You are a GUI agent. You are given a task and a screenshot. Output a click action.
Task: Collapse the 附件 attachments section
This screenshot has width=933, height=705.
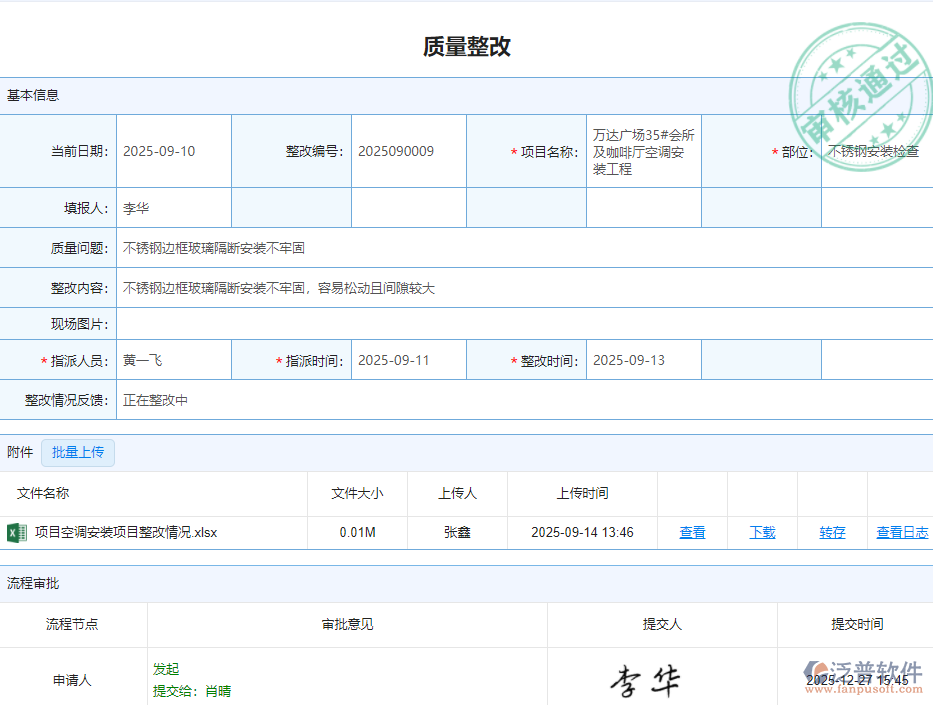(19, 452)
